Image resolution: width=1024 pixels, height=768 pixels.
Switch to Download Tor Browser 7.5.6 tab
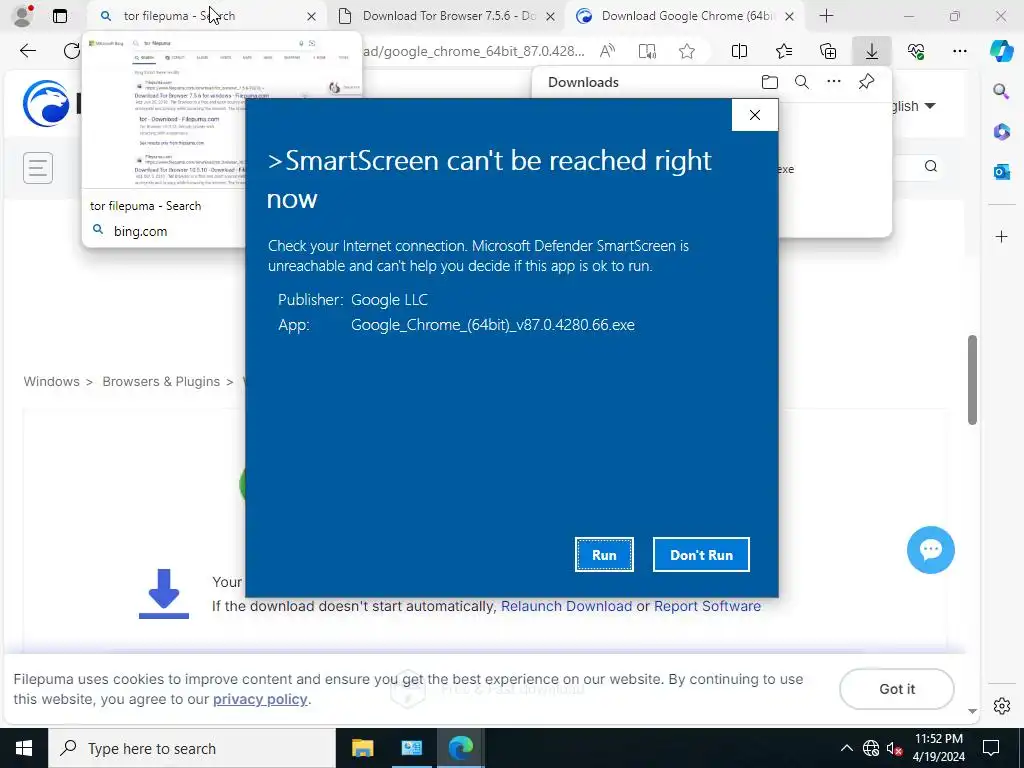pos(449,16)
